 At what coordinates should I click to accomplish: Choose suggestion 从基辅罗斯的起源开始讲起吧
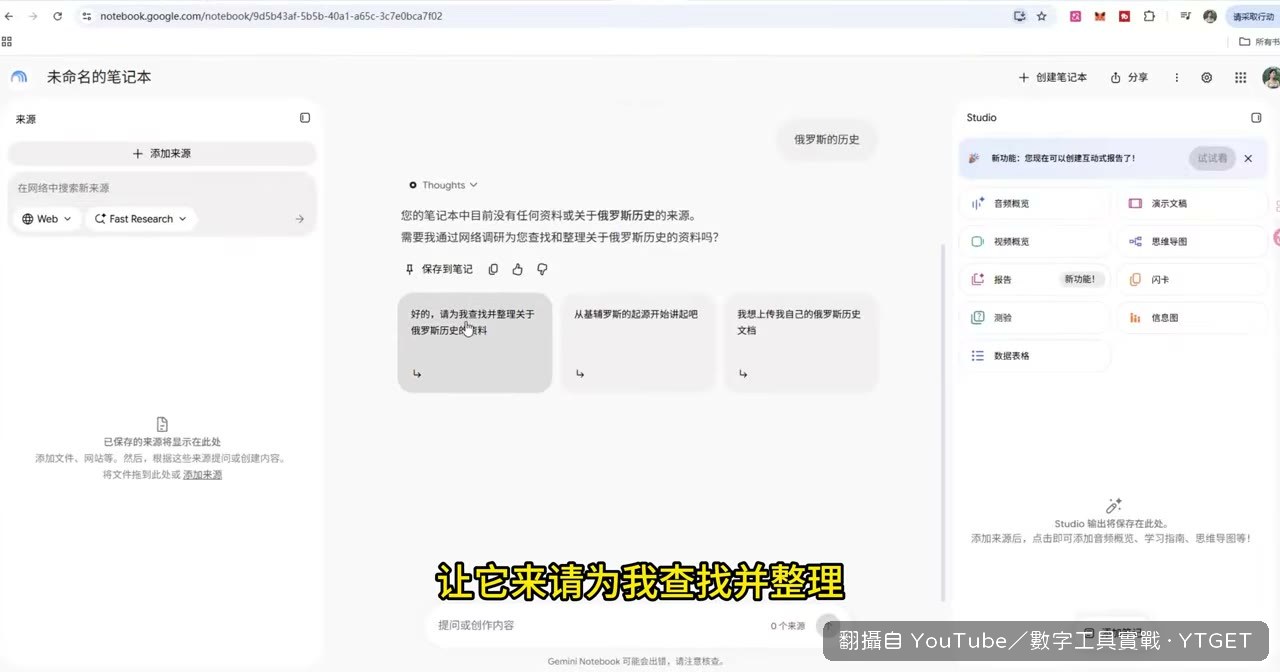click(x=638, y=342)
